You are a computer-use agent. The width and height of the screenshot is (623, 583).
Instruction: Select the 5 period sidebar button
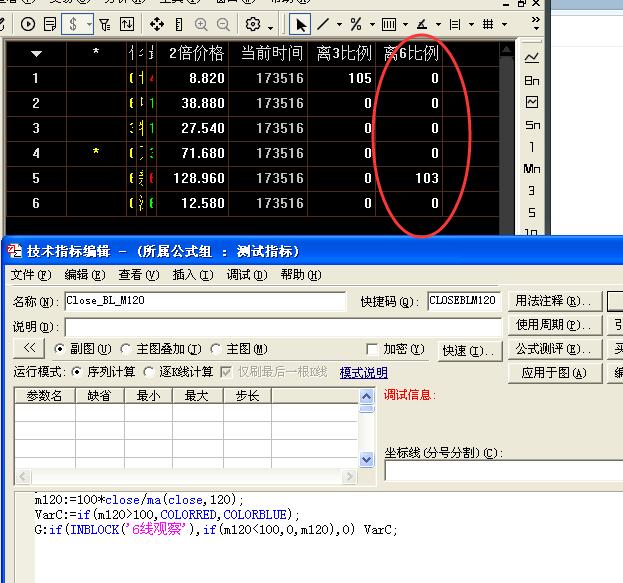[x=532, y=213]
